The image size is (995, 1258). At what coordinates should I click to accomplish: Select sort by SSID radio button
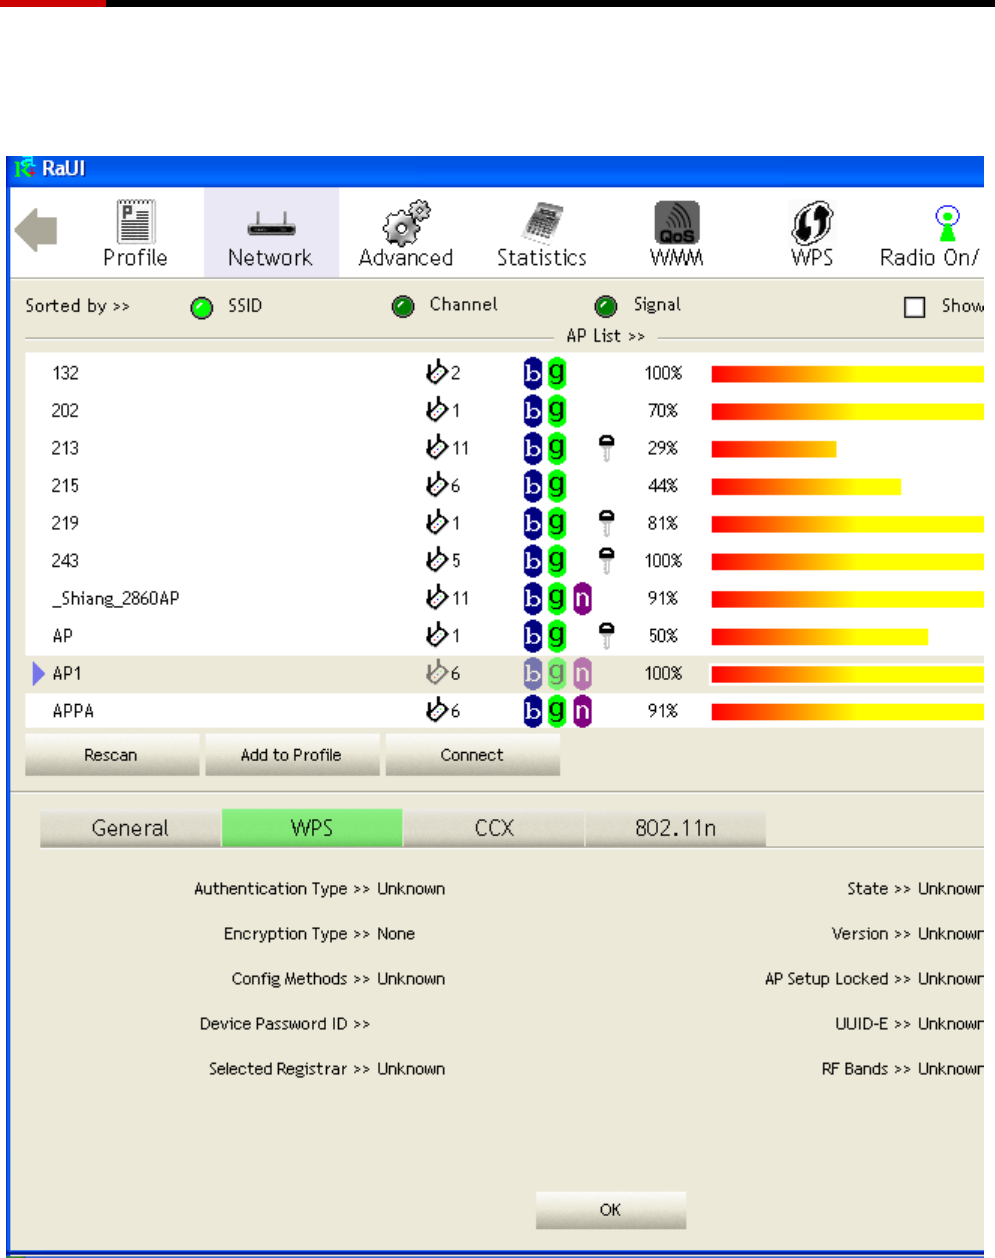202,307
